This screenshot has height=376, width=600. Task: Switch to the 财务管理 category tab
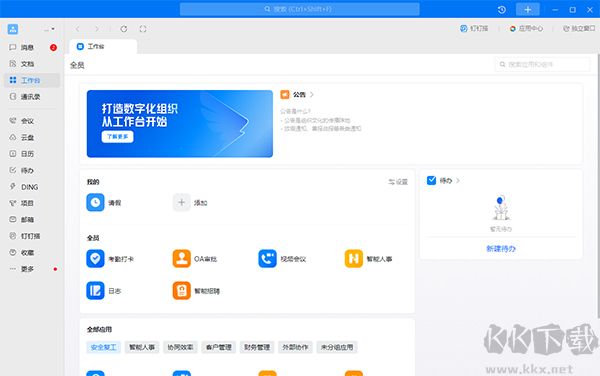[x=257, y=347]
